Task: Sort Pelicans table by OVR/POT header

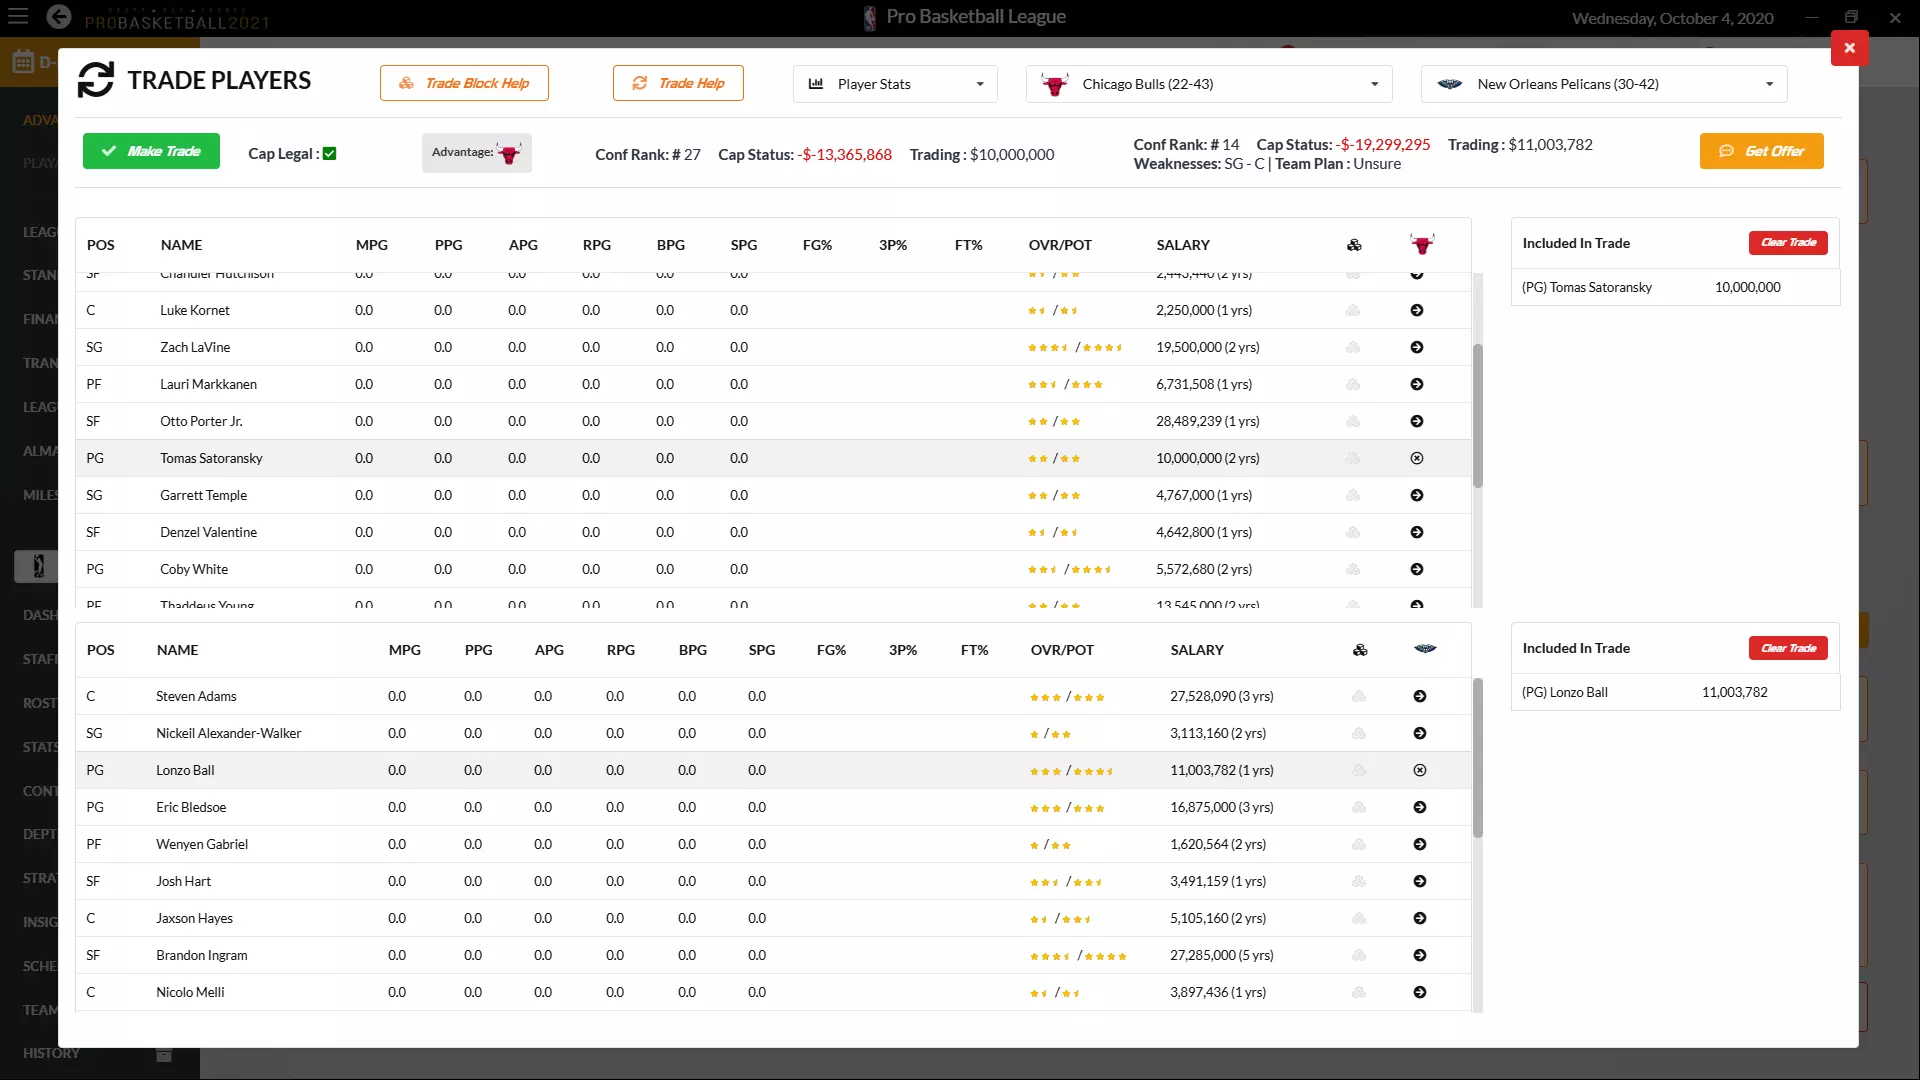Action: coord(1062,650)
